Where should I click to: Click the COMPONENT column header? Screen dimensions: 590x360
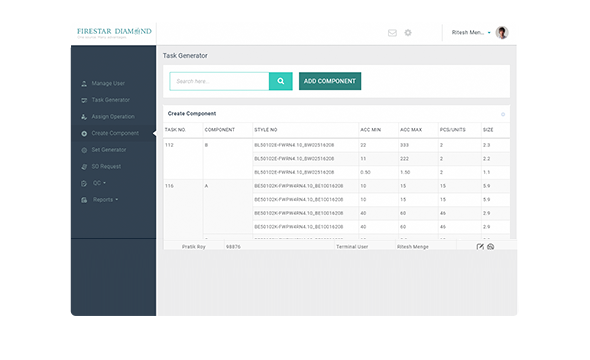[x=220, y=130]
